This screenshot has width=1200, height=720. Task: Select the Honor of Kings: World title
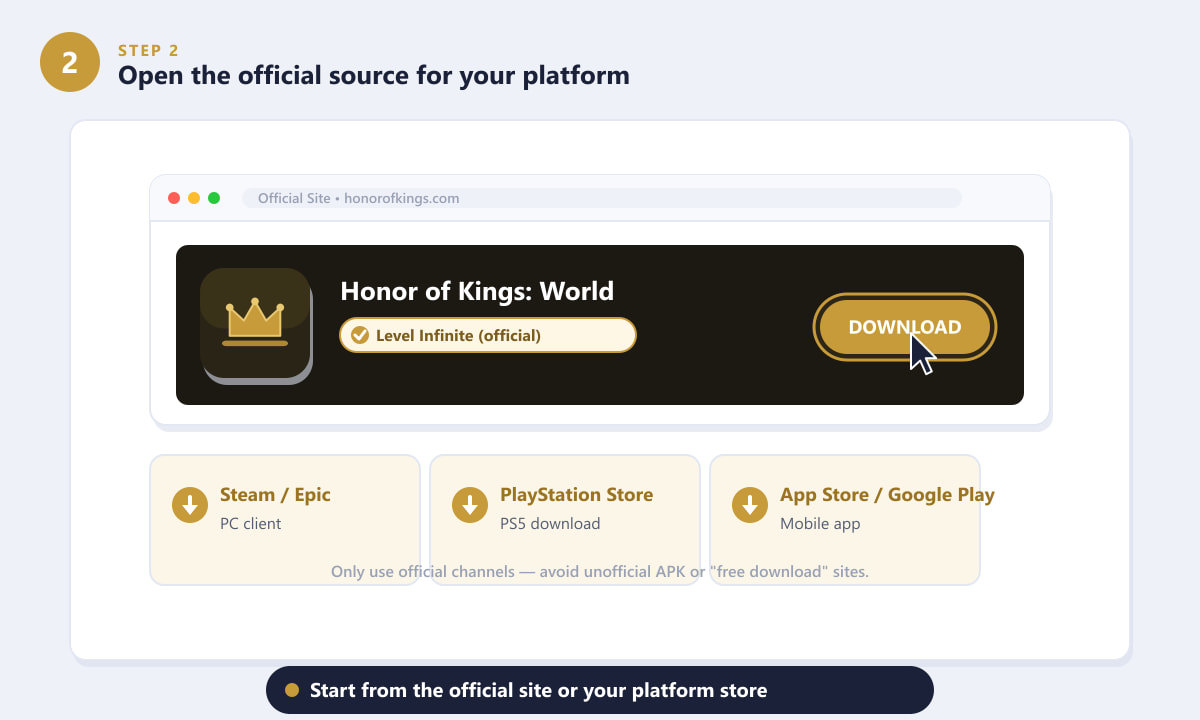click(477, 291)
